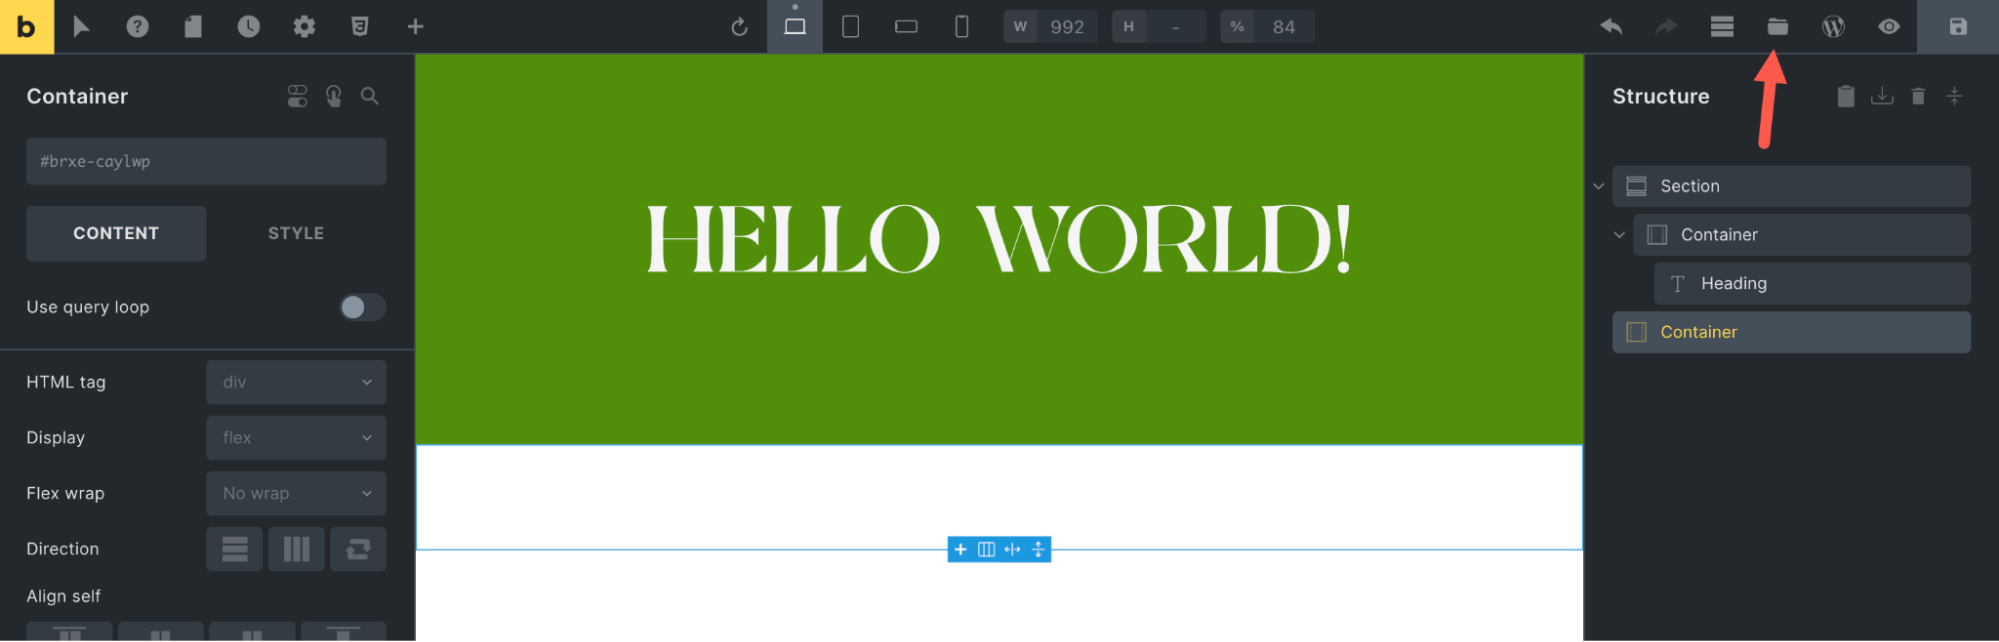Open page settings gear icon
This screenshot has height=642, width=1999.
pos(304,27)
